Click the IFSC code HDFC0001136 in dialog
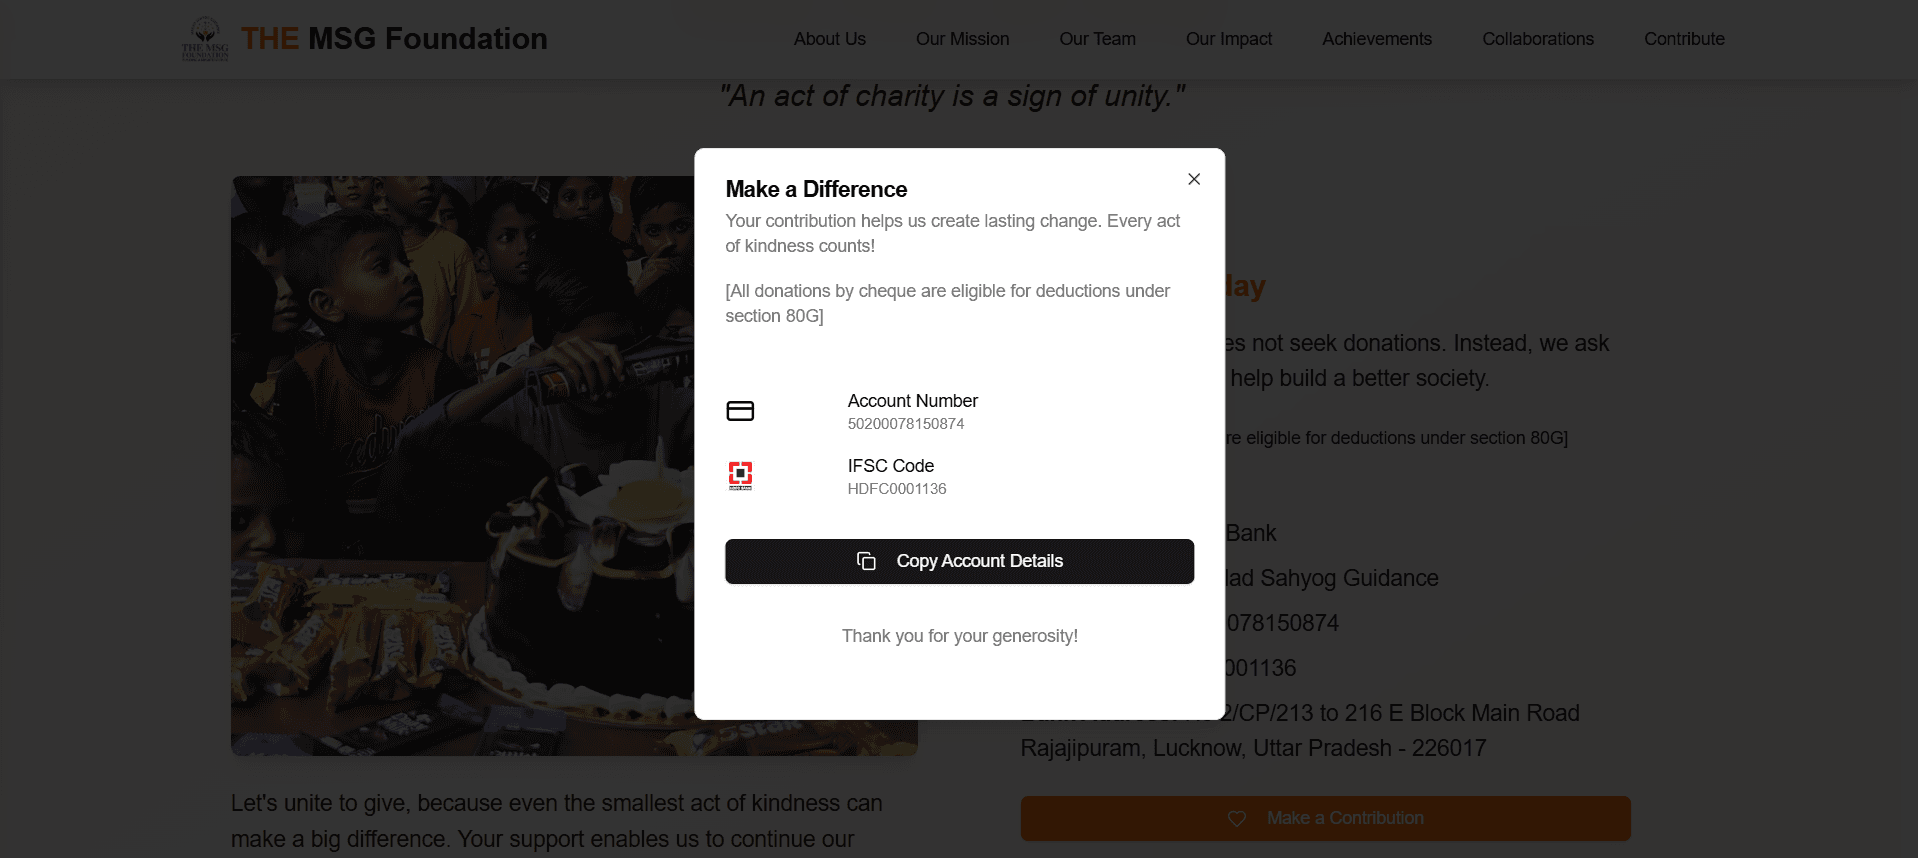The image size is (1918, 858). (896, 489)
